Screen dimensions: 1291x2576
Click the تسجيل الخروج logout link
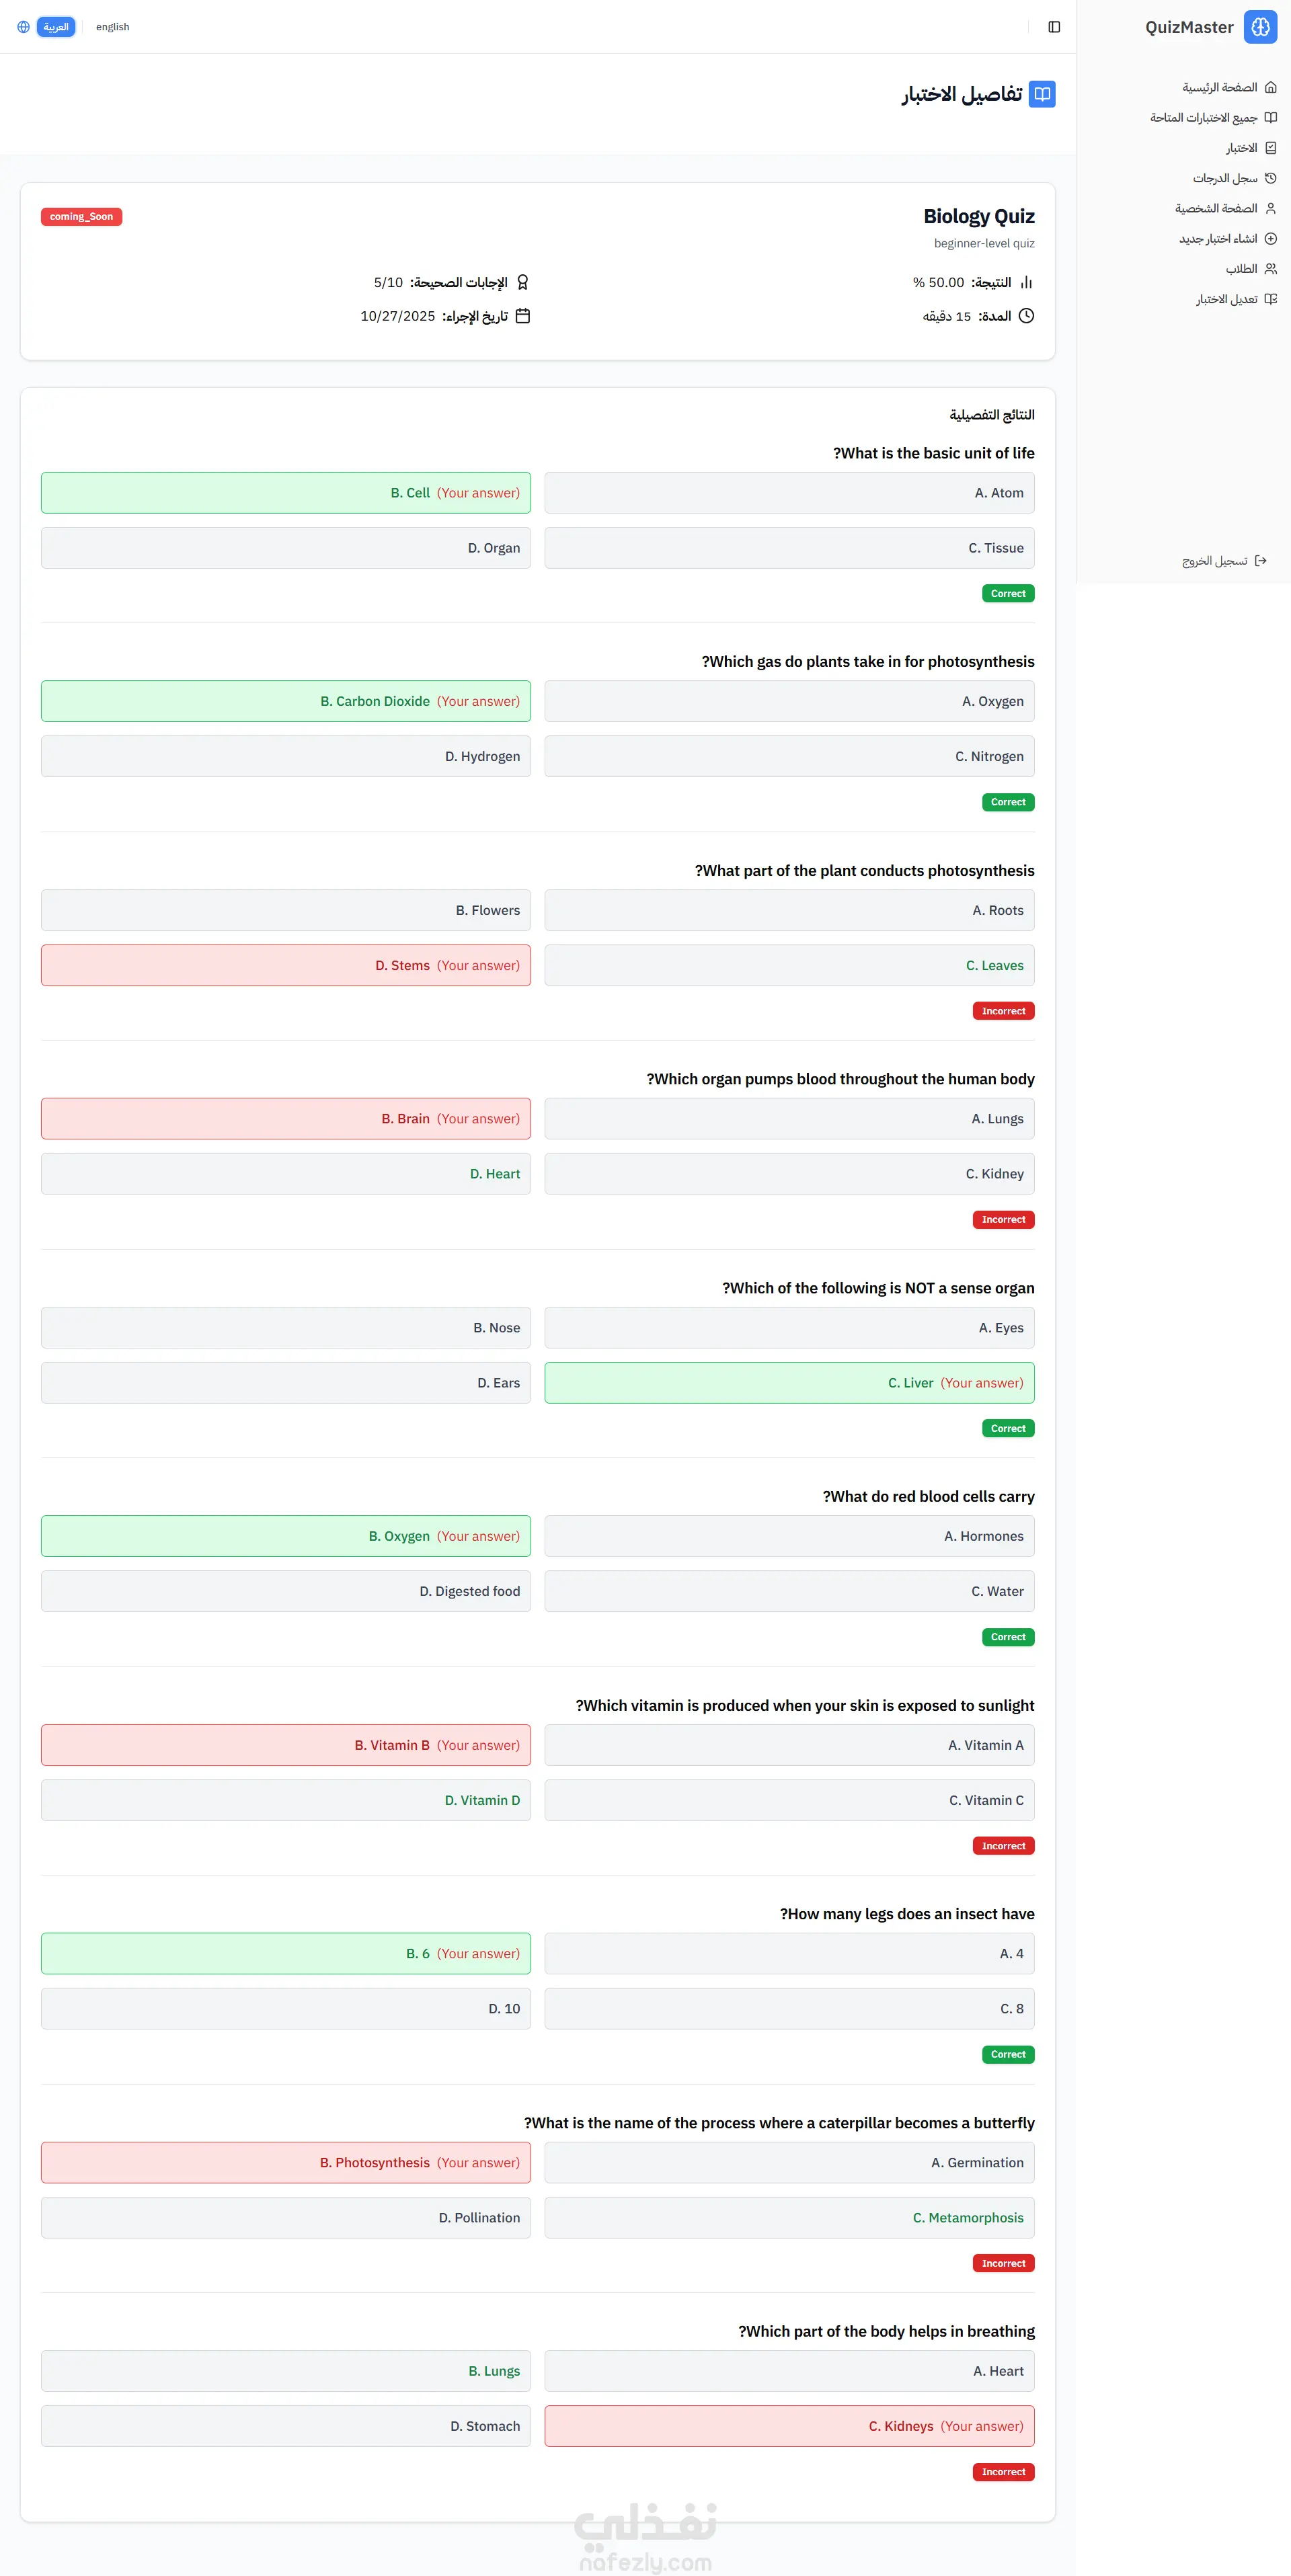1214,561
